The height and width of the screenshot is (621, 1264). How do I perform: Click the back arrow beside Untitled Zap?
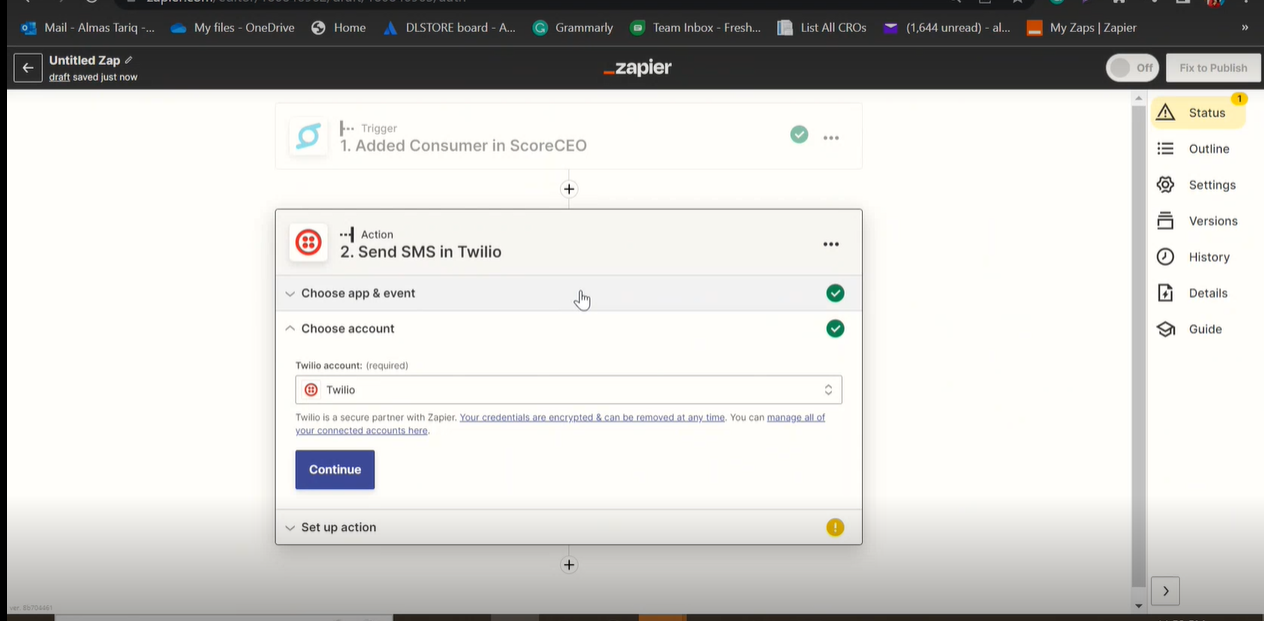tap(28, 68)
